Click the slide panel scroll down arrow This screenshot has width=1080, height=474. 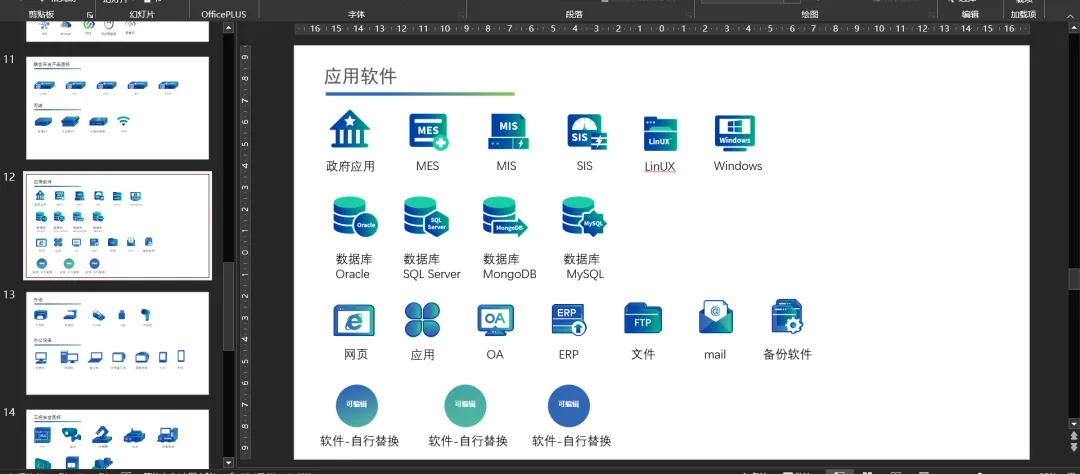229,462
